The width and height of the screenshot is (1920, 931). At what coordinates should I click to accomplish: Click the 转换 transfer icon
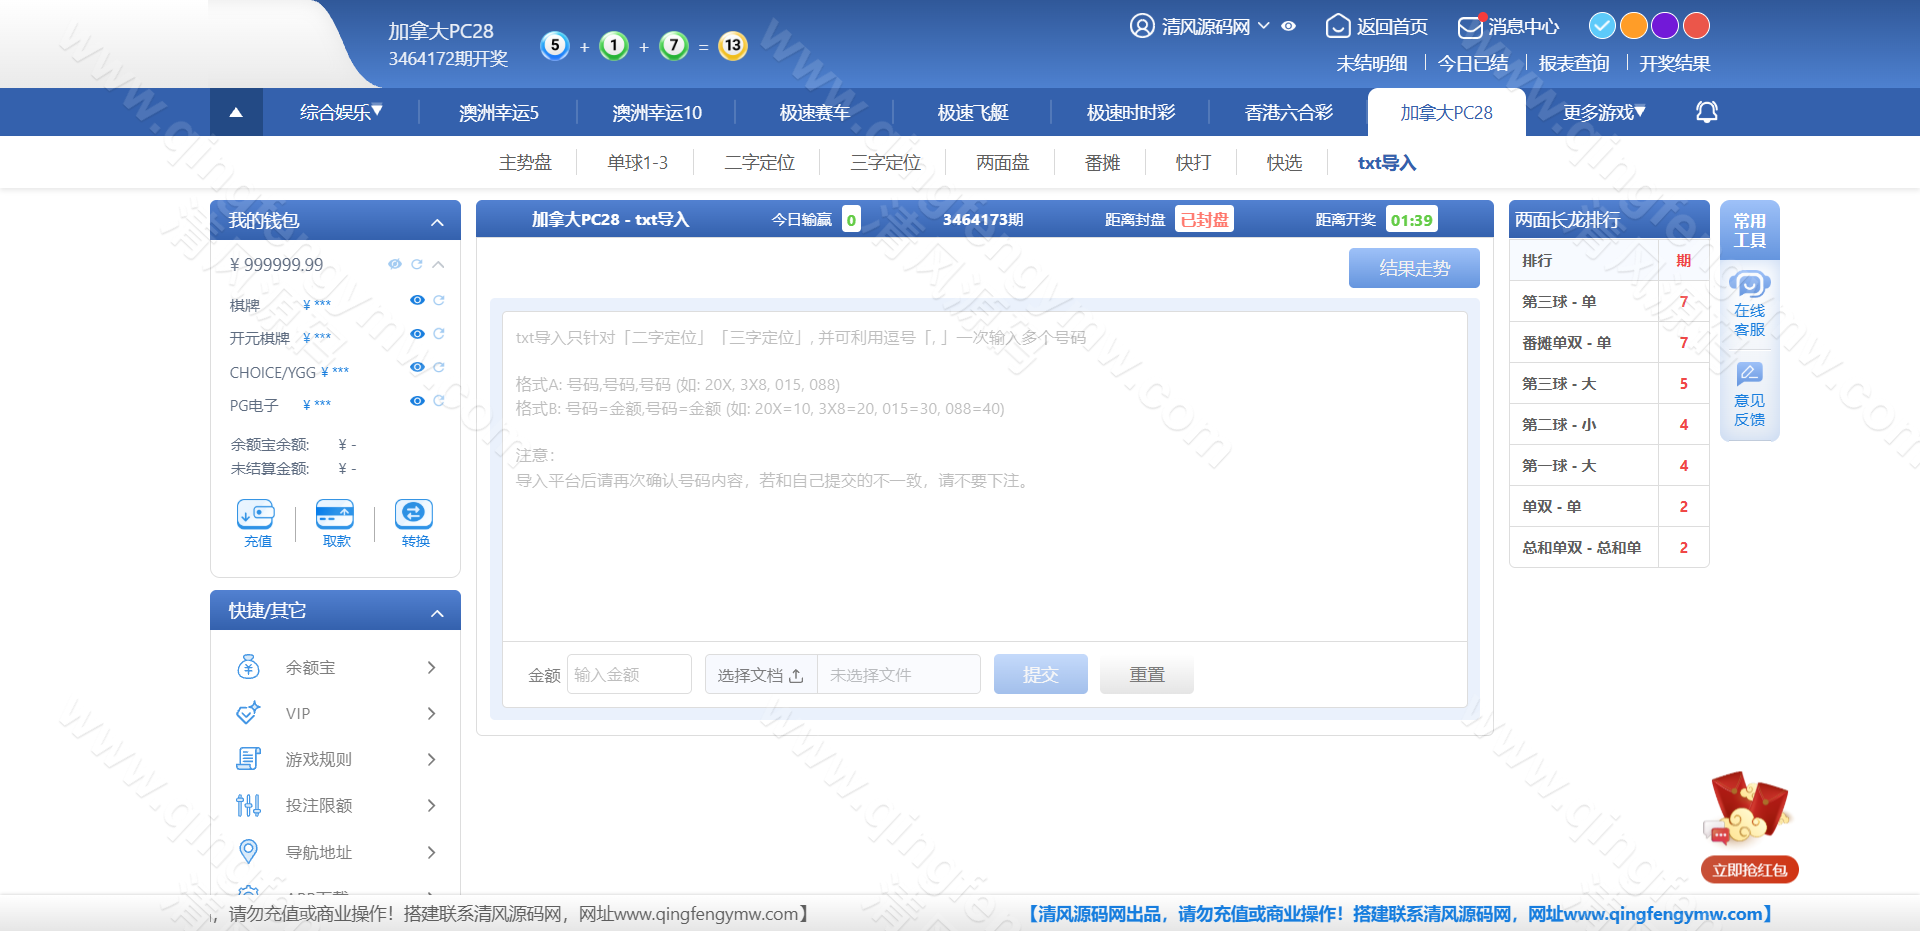point(414,514)
